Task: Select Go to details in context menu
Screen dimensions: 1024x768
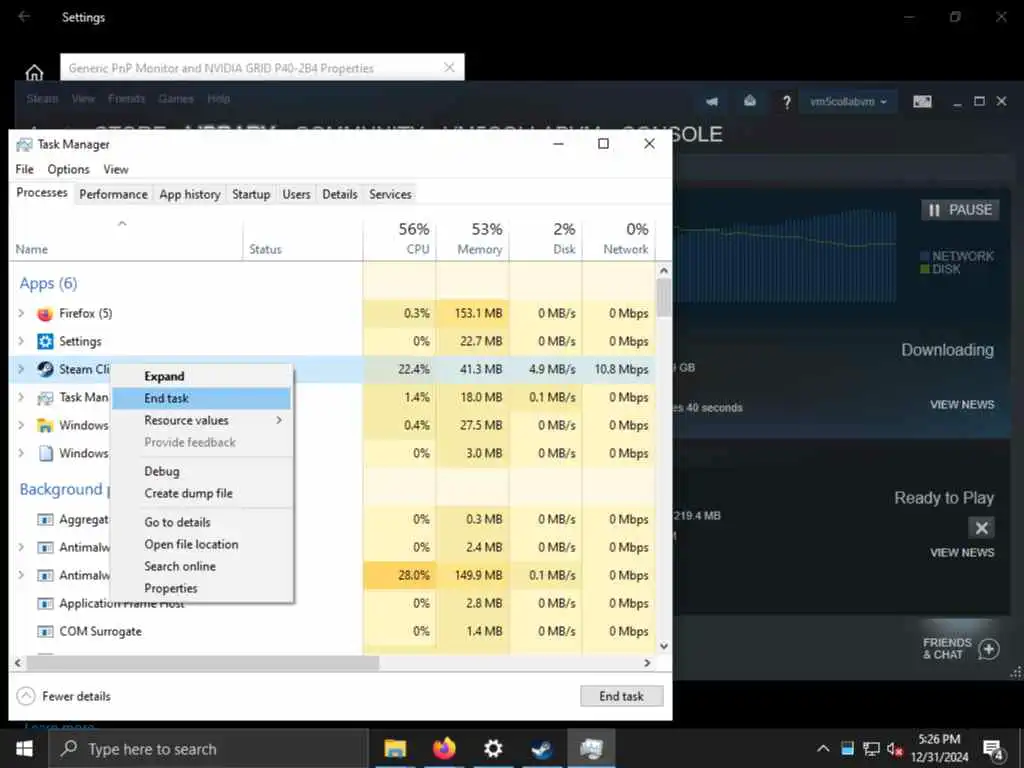Action: (201, 522)
